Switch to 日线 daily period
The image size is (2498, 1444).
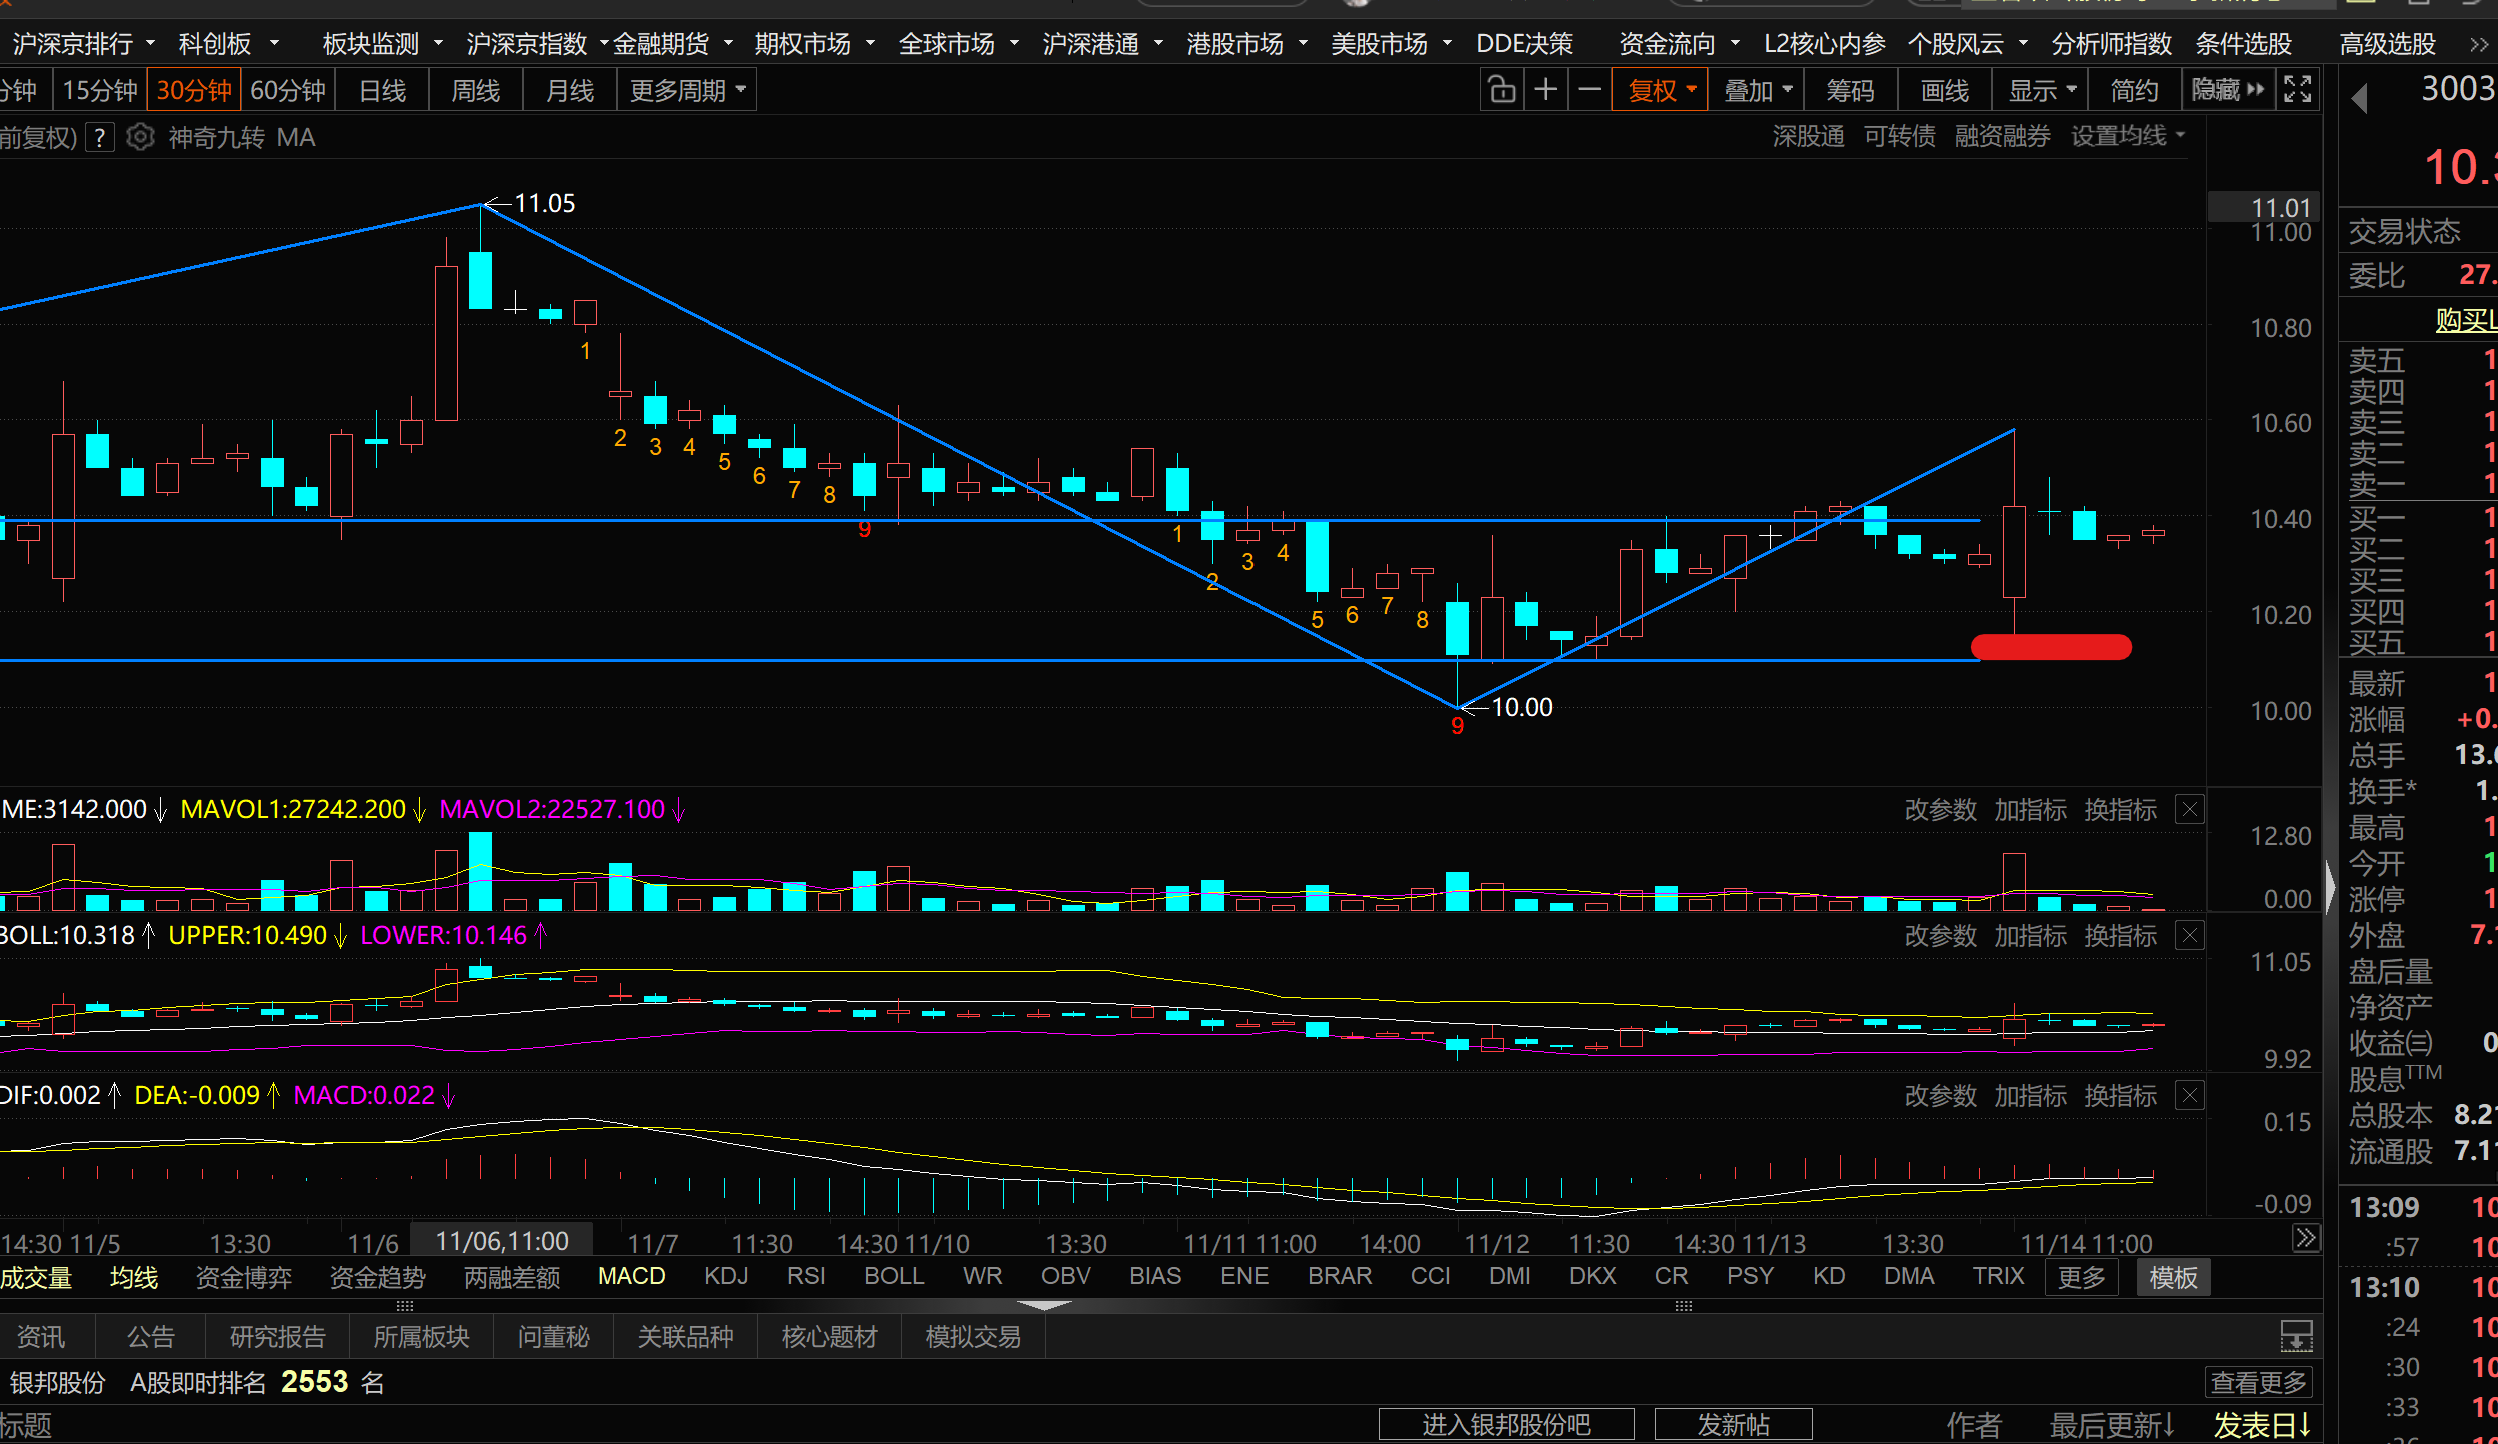coord(382,91)
